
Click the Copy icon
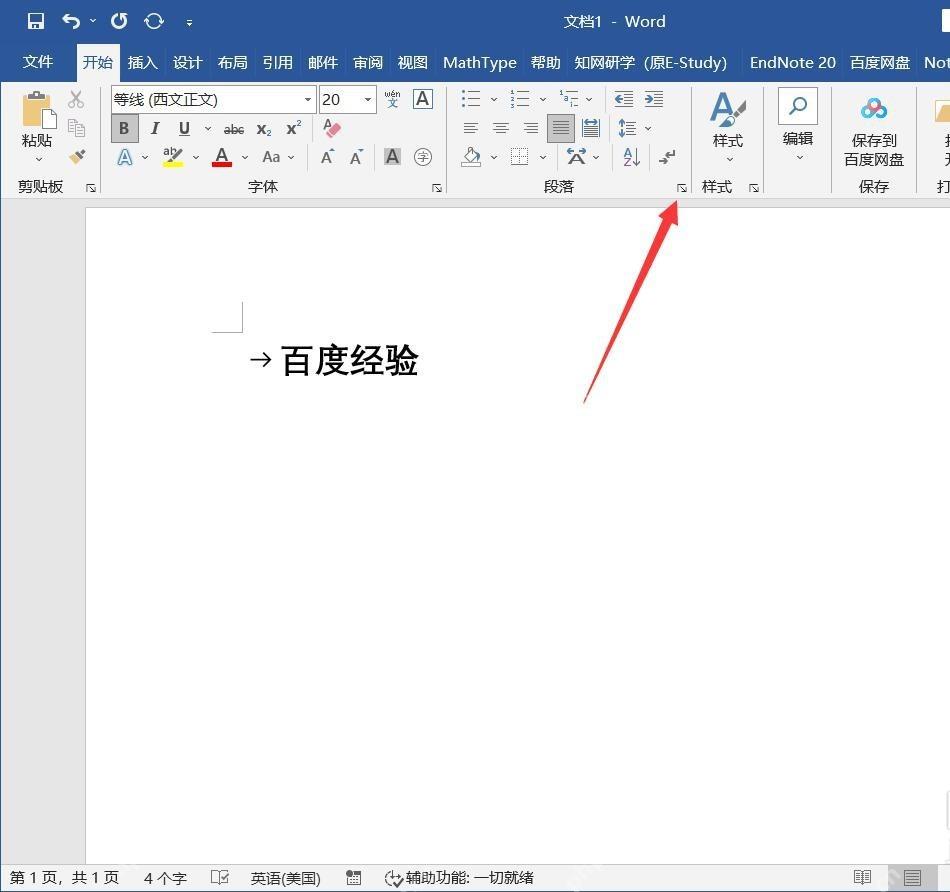(76, 128)
